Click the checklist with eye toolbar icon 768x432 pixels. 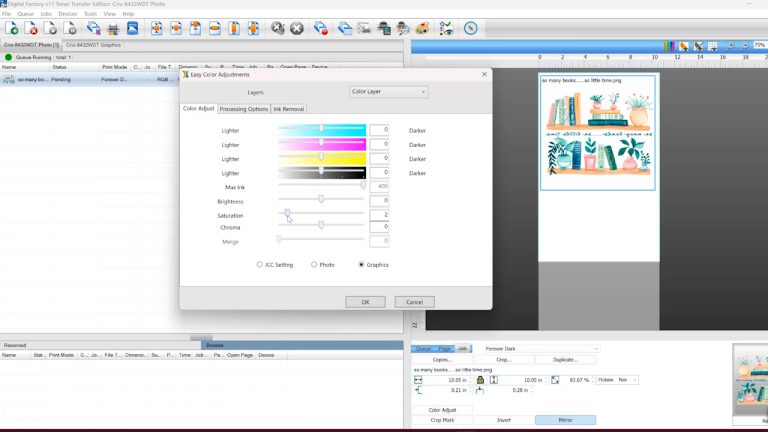[x=446, y=28]
